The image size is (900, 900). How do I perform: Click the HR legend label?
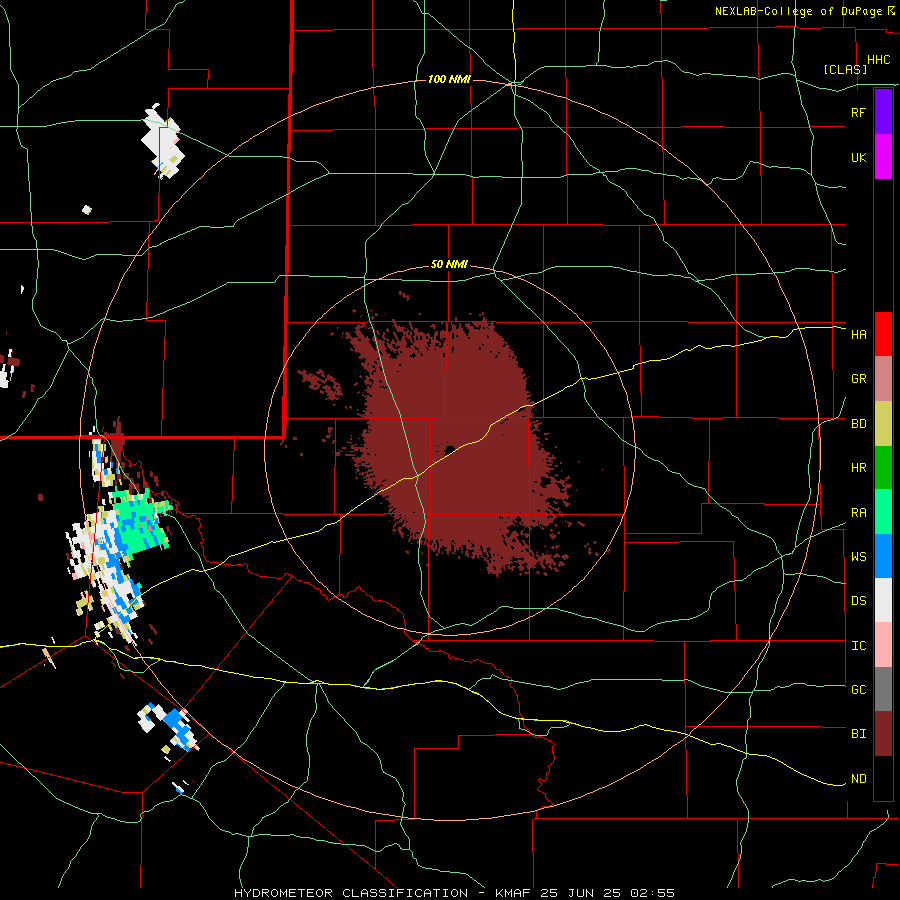tap(859, 468)
